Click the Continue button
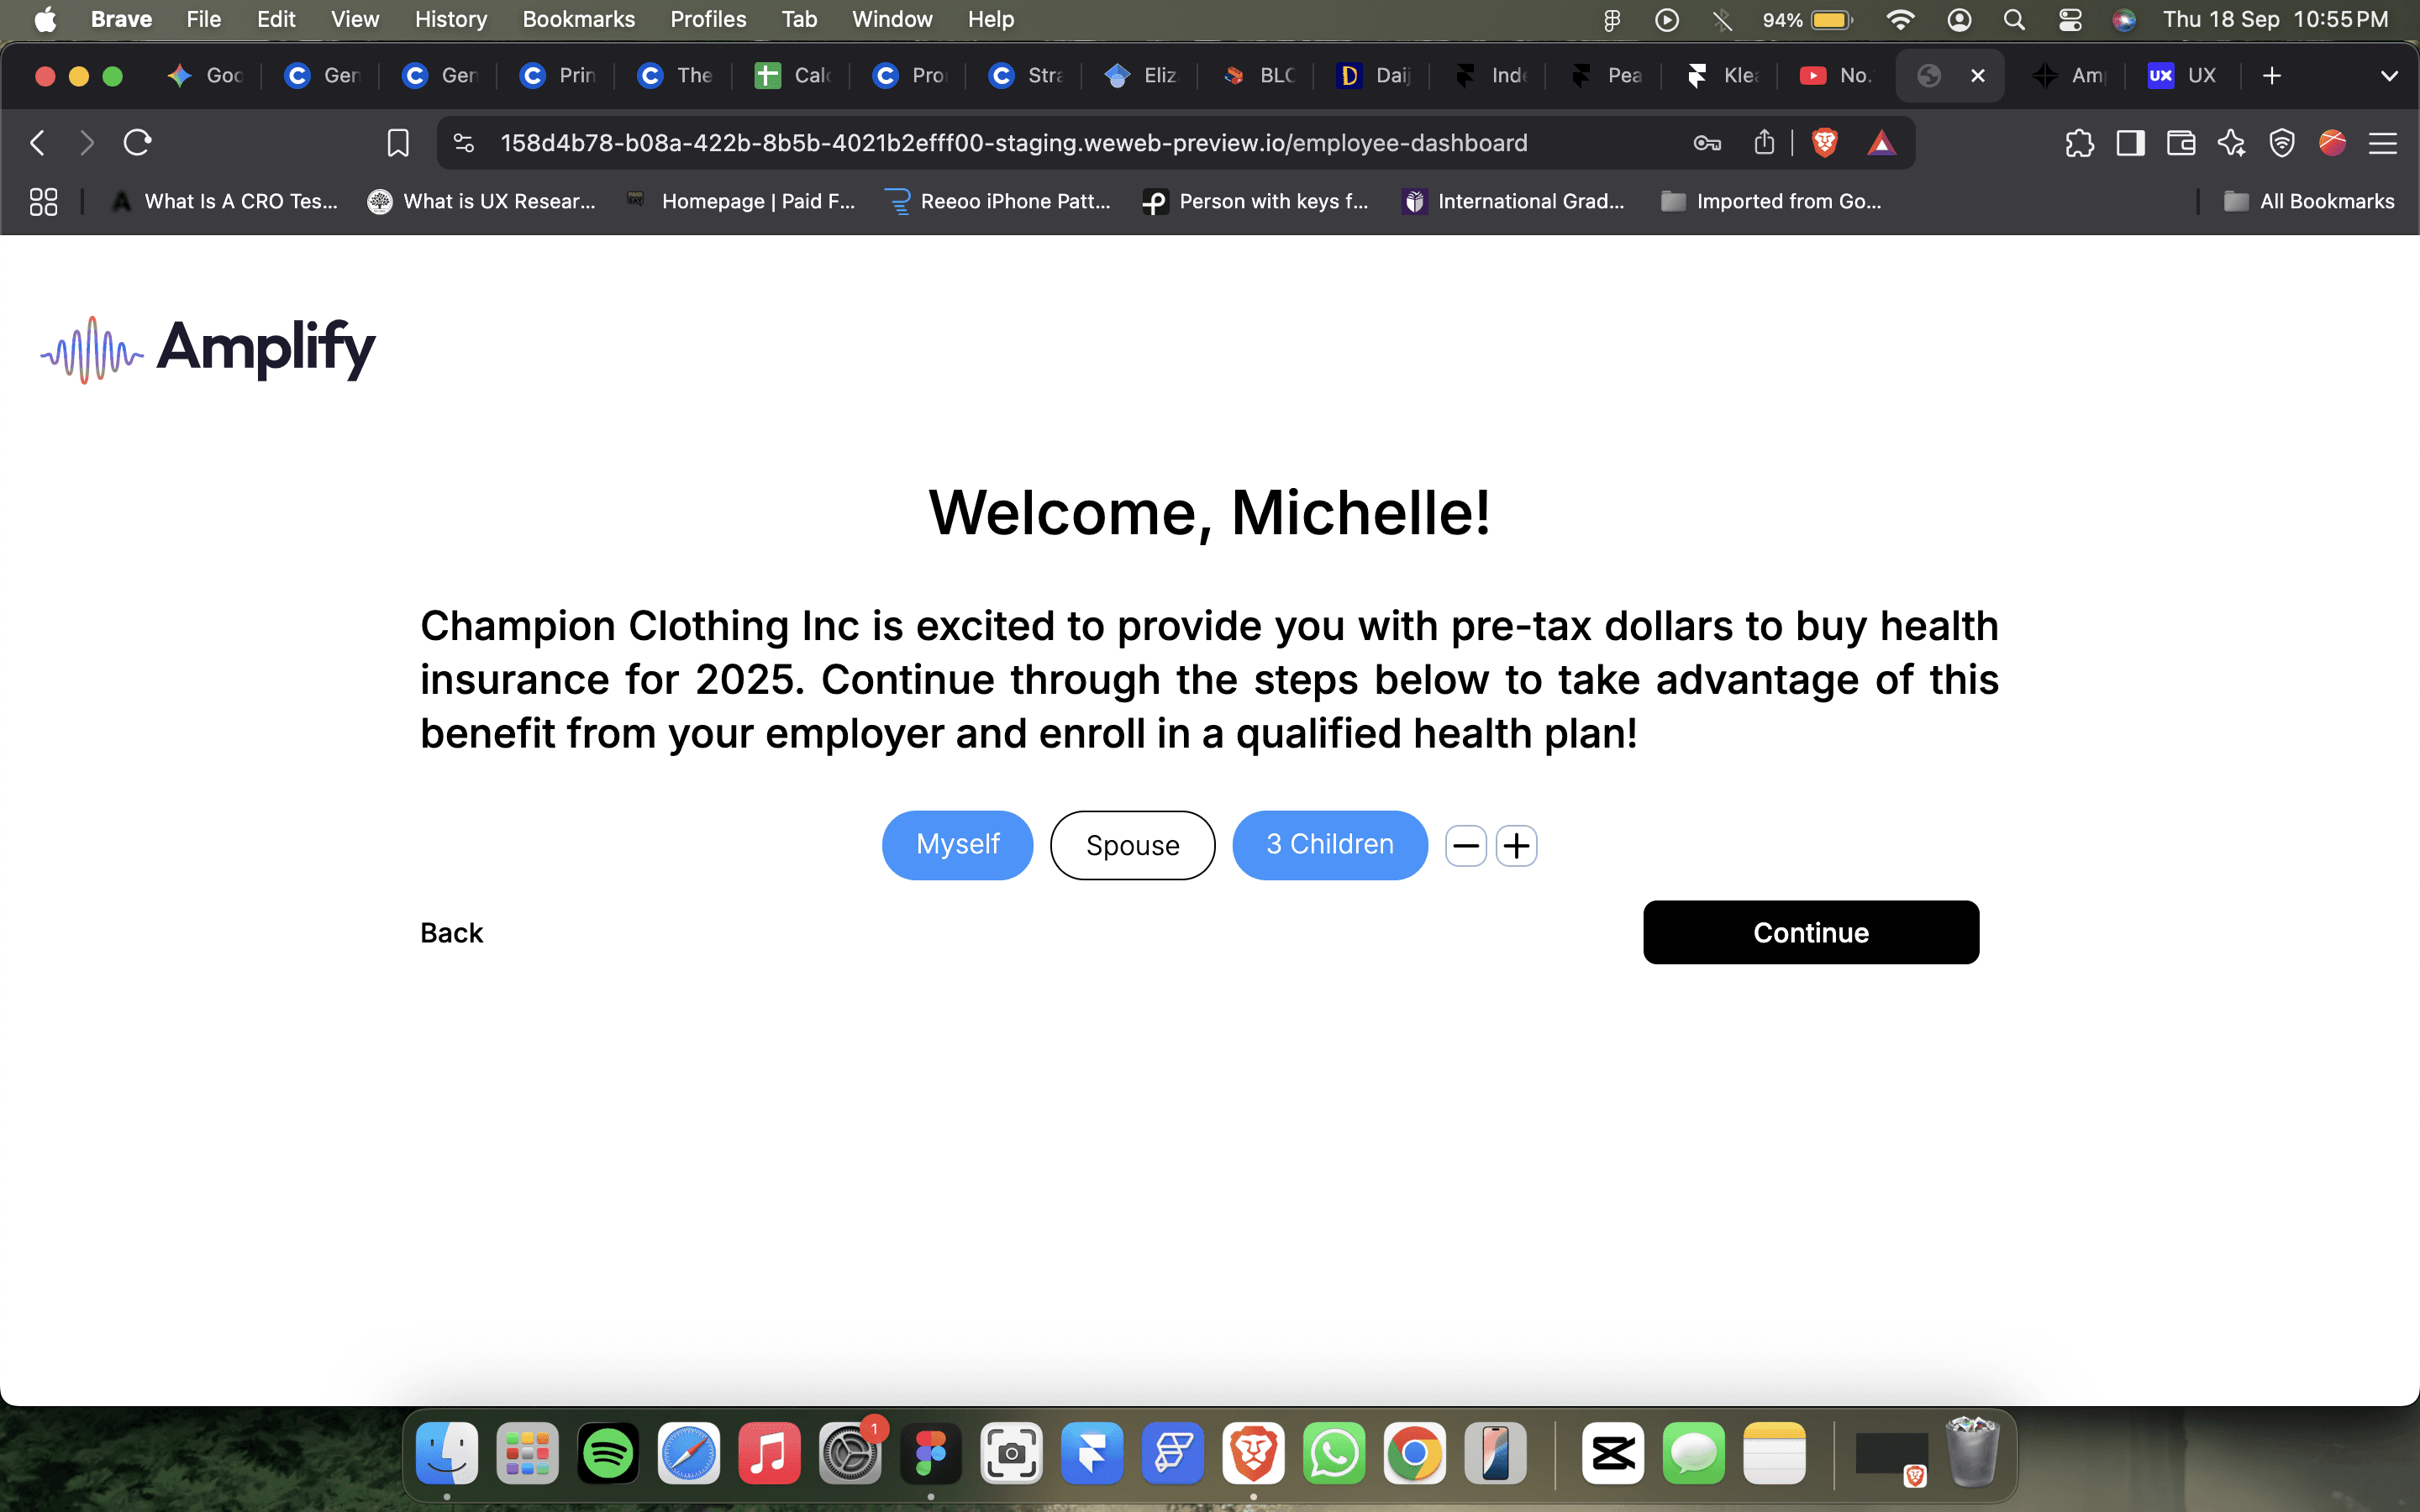The width and height of the screenshot is (2420, 1512). point(1810,932)
